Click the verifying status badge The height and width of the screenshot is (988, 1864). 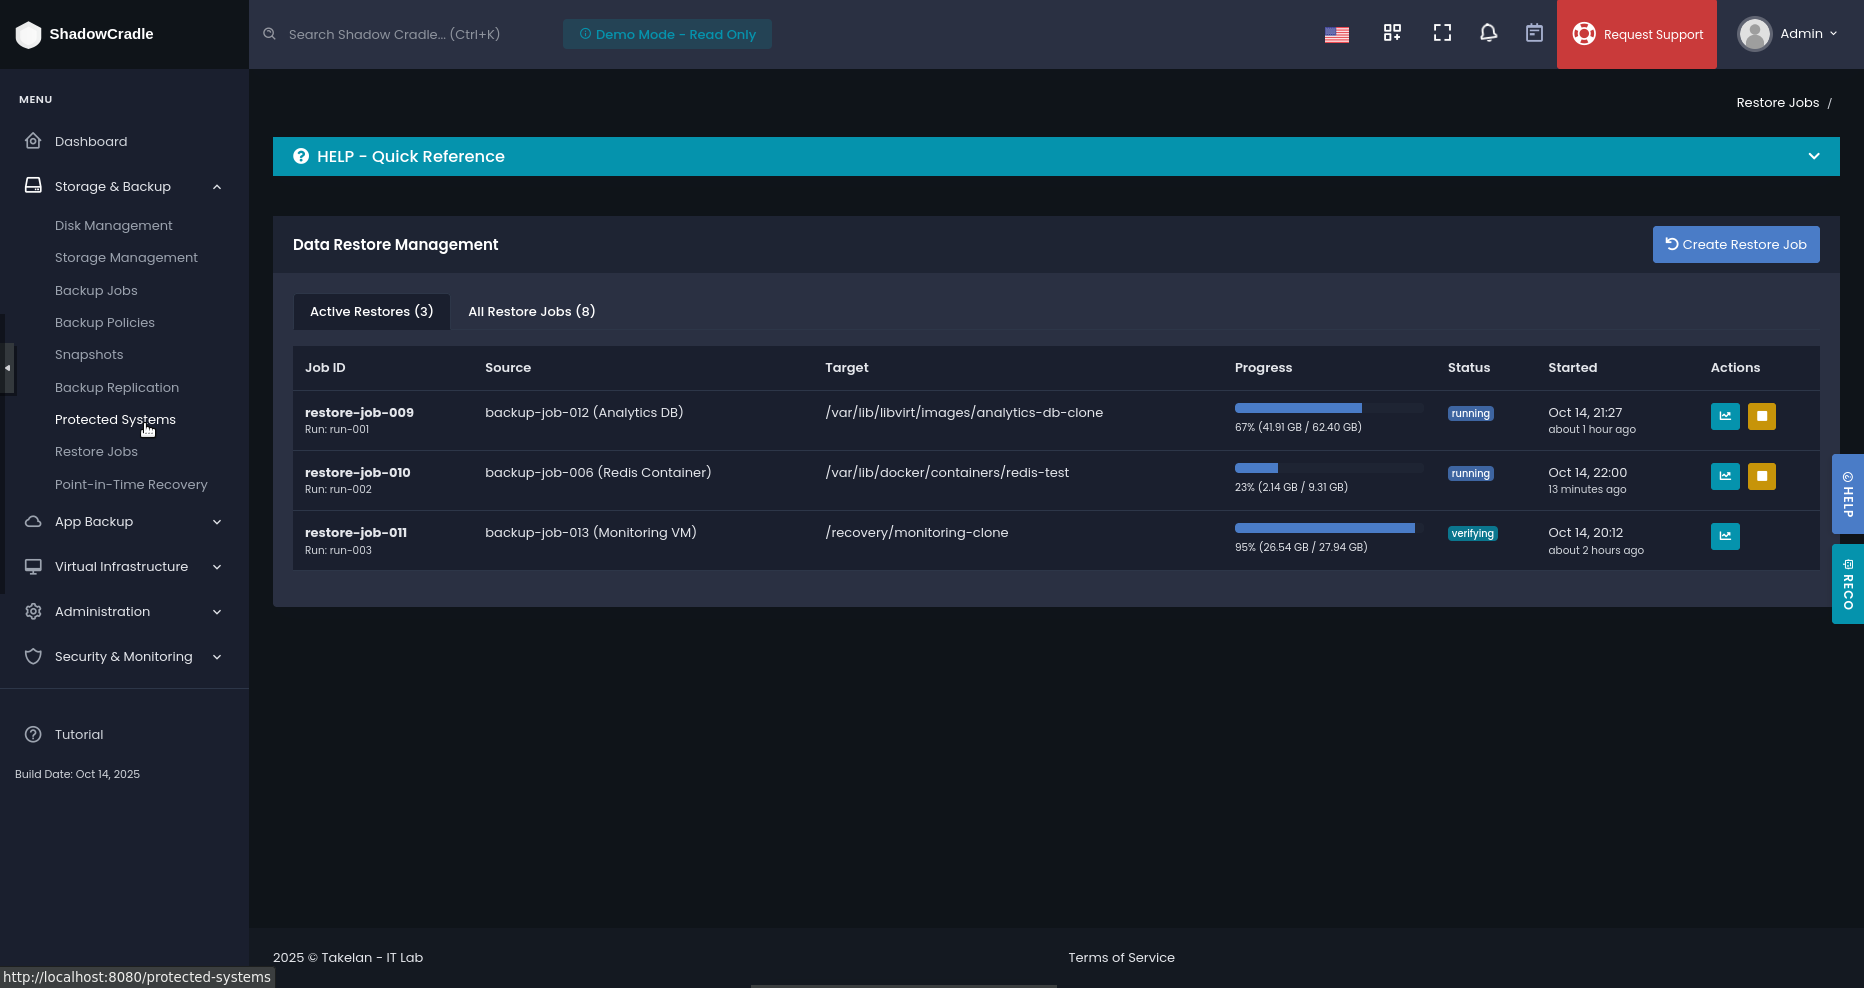[x=1473, y=533]
